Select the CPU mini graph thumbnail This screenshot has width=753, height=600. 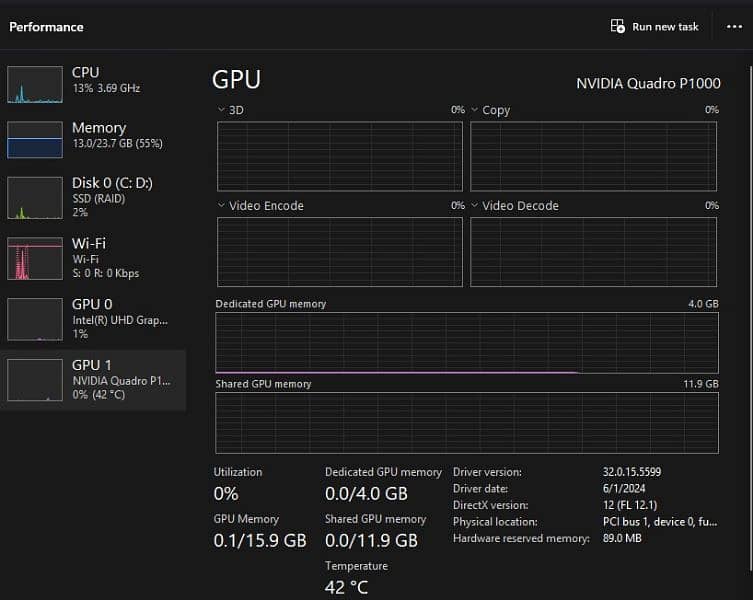(35, 85)
